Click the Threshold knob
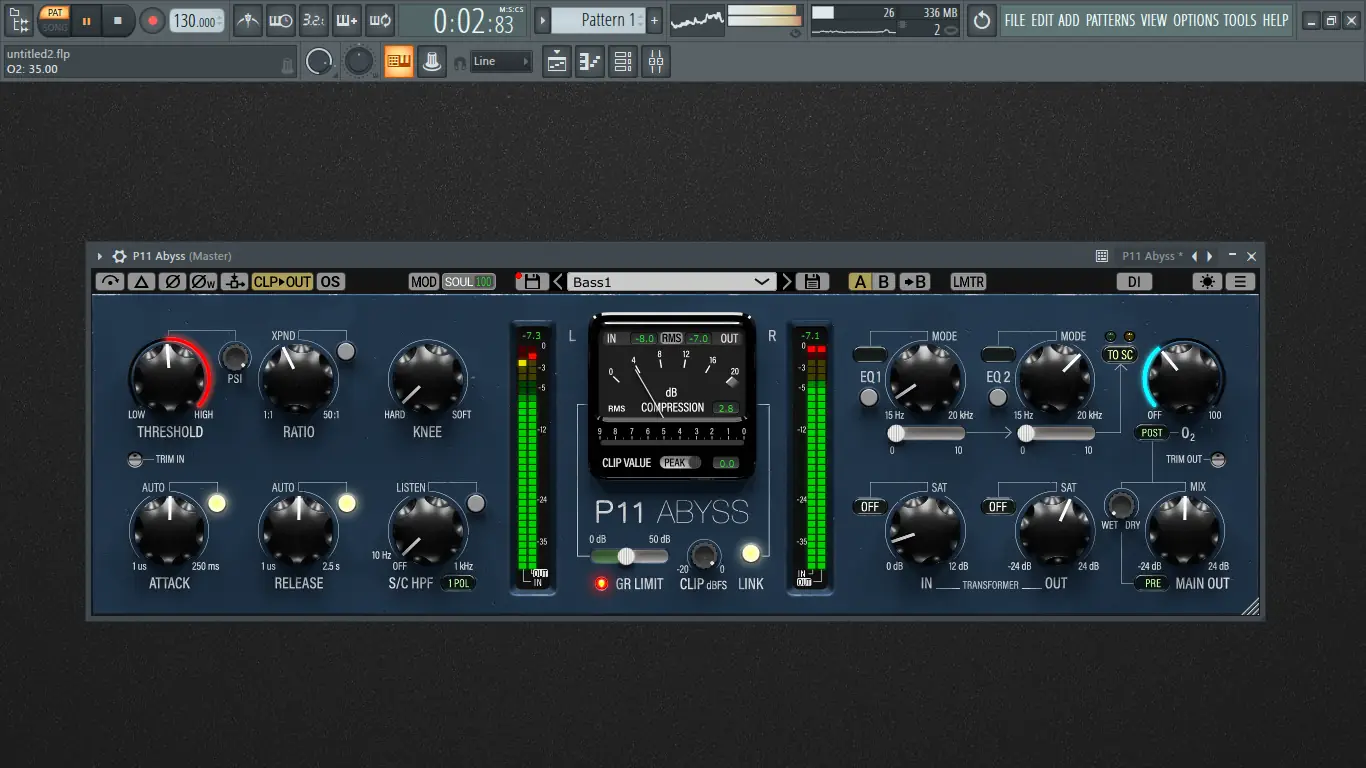Image resolution: width=1366 pixels, height=768 pixels. point(169,378)
